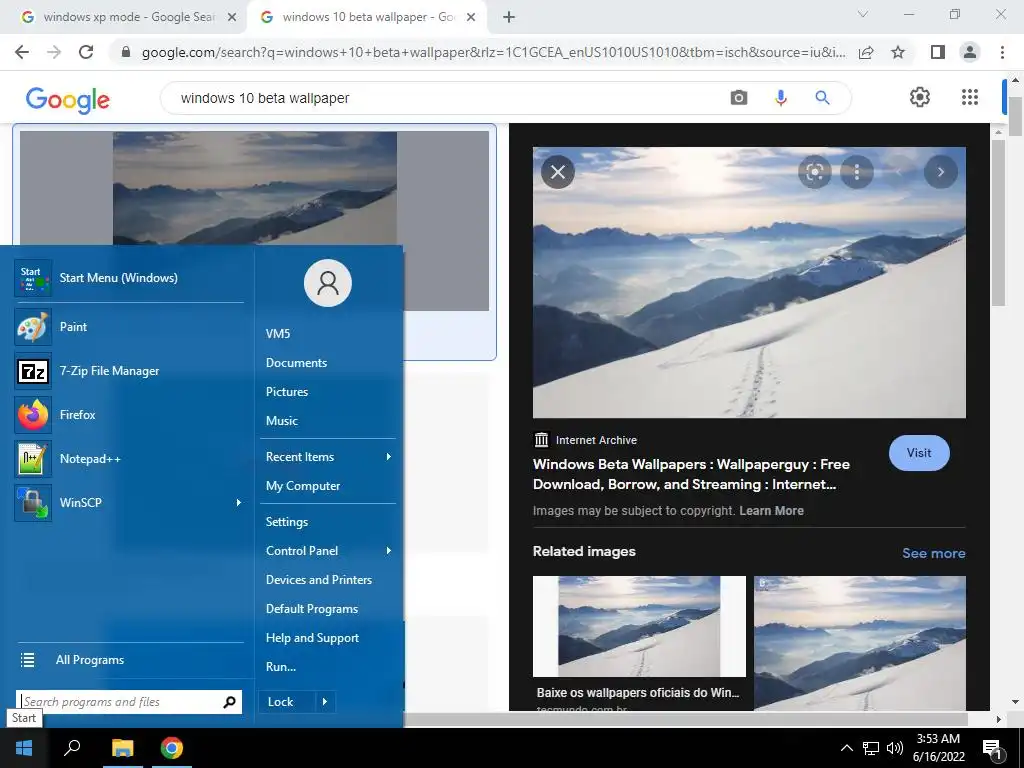
Task: Open three-dot menu on preview image
Action: click(857, 172)
